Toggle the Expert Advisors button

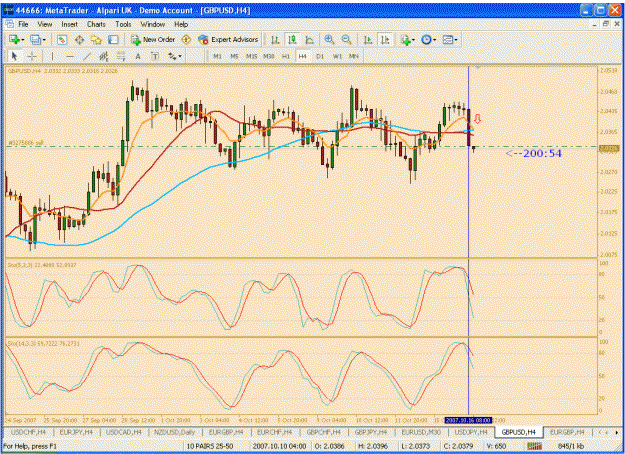228,39
